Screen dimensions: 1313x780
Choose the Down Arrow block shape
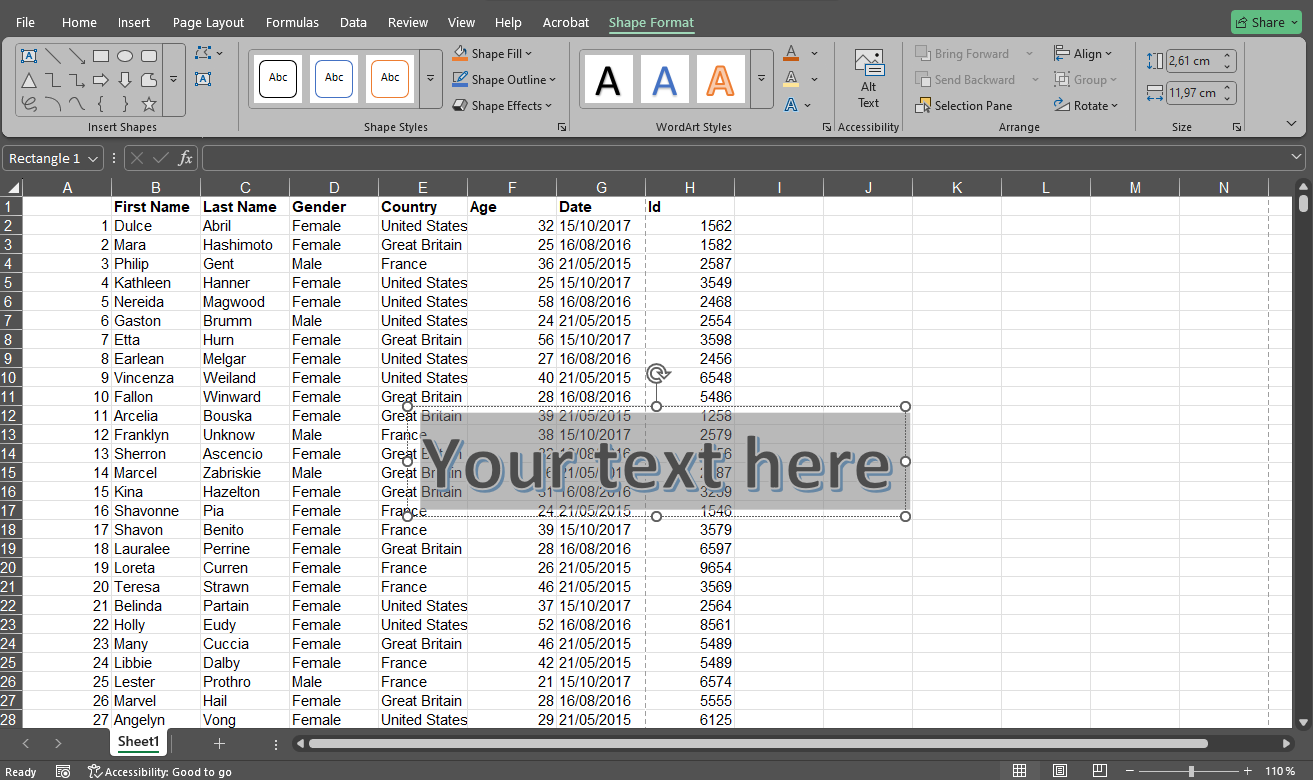[x=125, y=80]
